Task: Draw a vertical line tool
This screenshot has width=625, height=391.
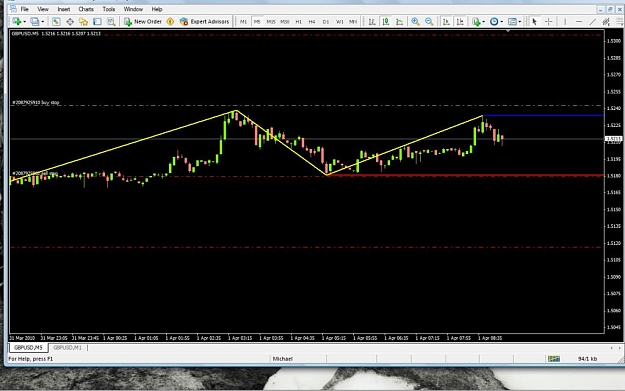Action: pos(565,22)
